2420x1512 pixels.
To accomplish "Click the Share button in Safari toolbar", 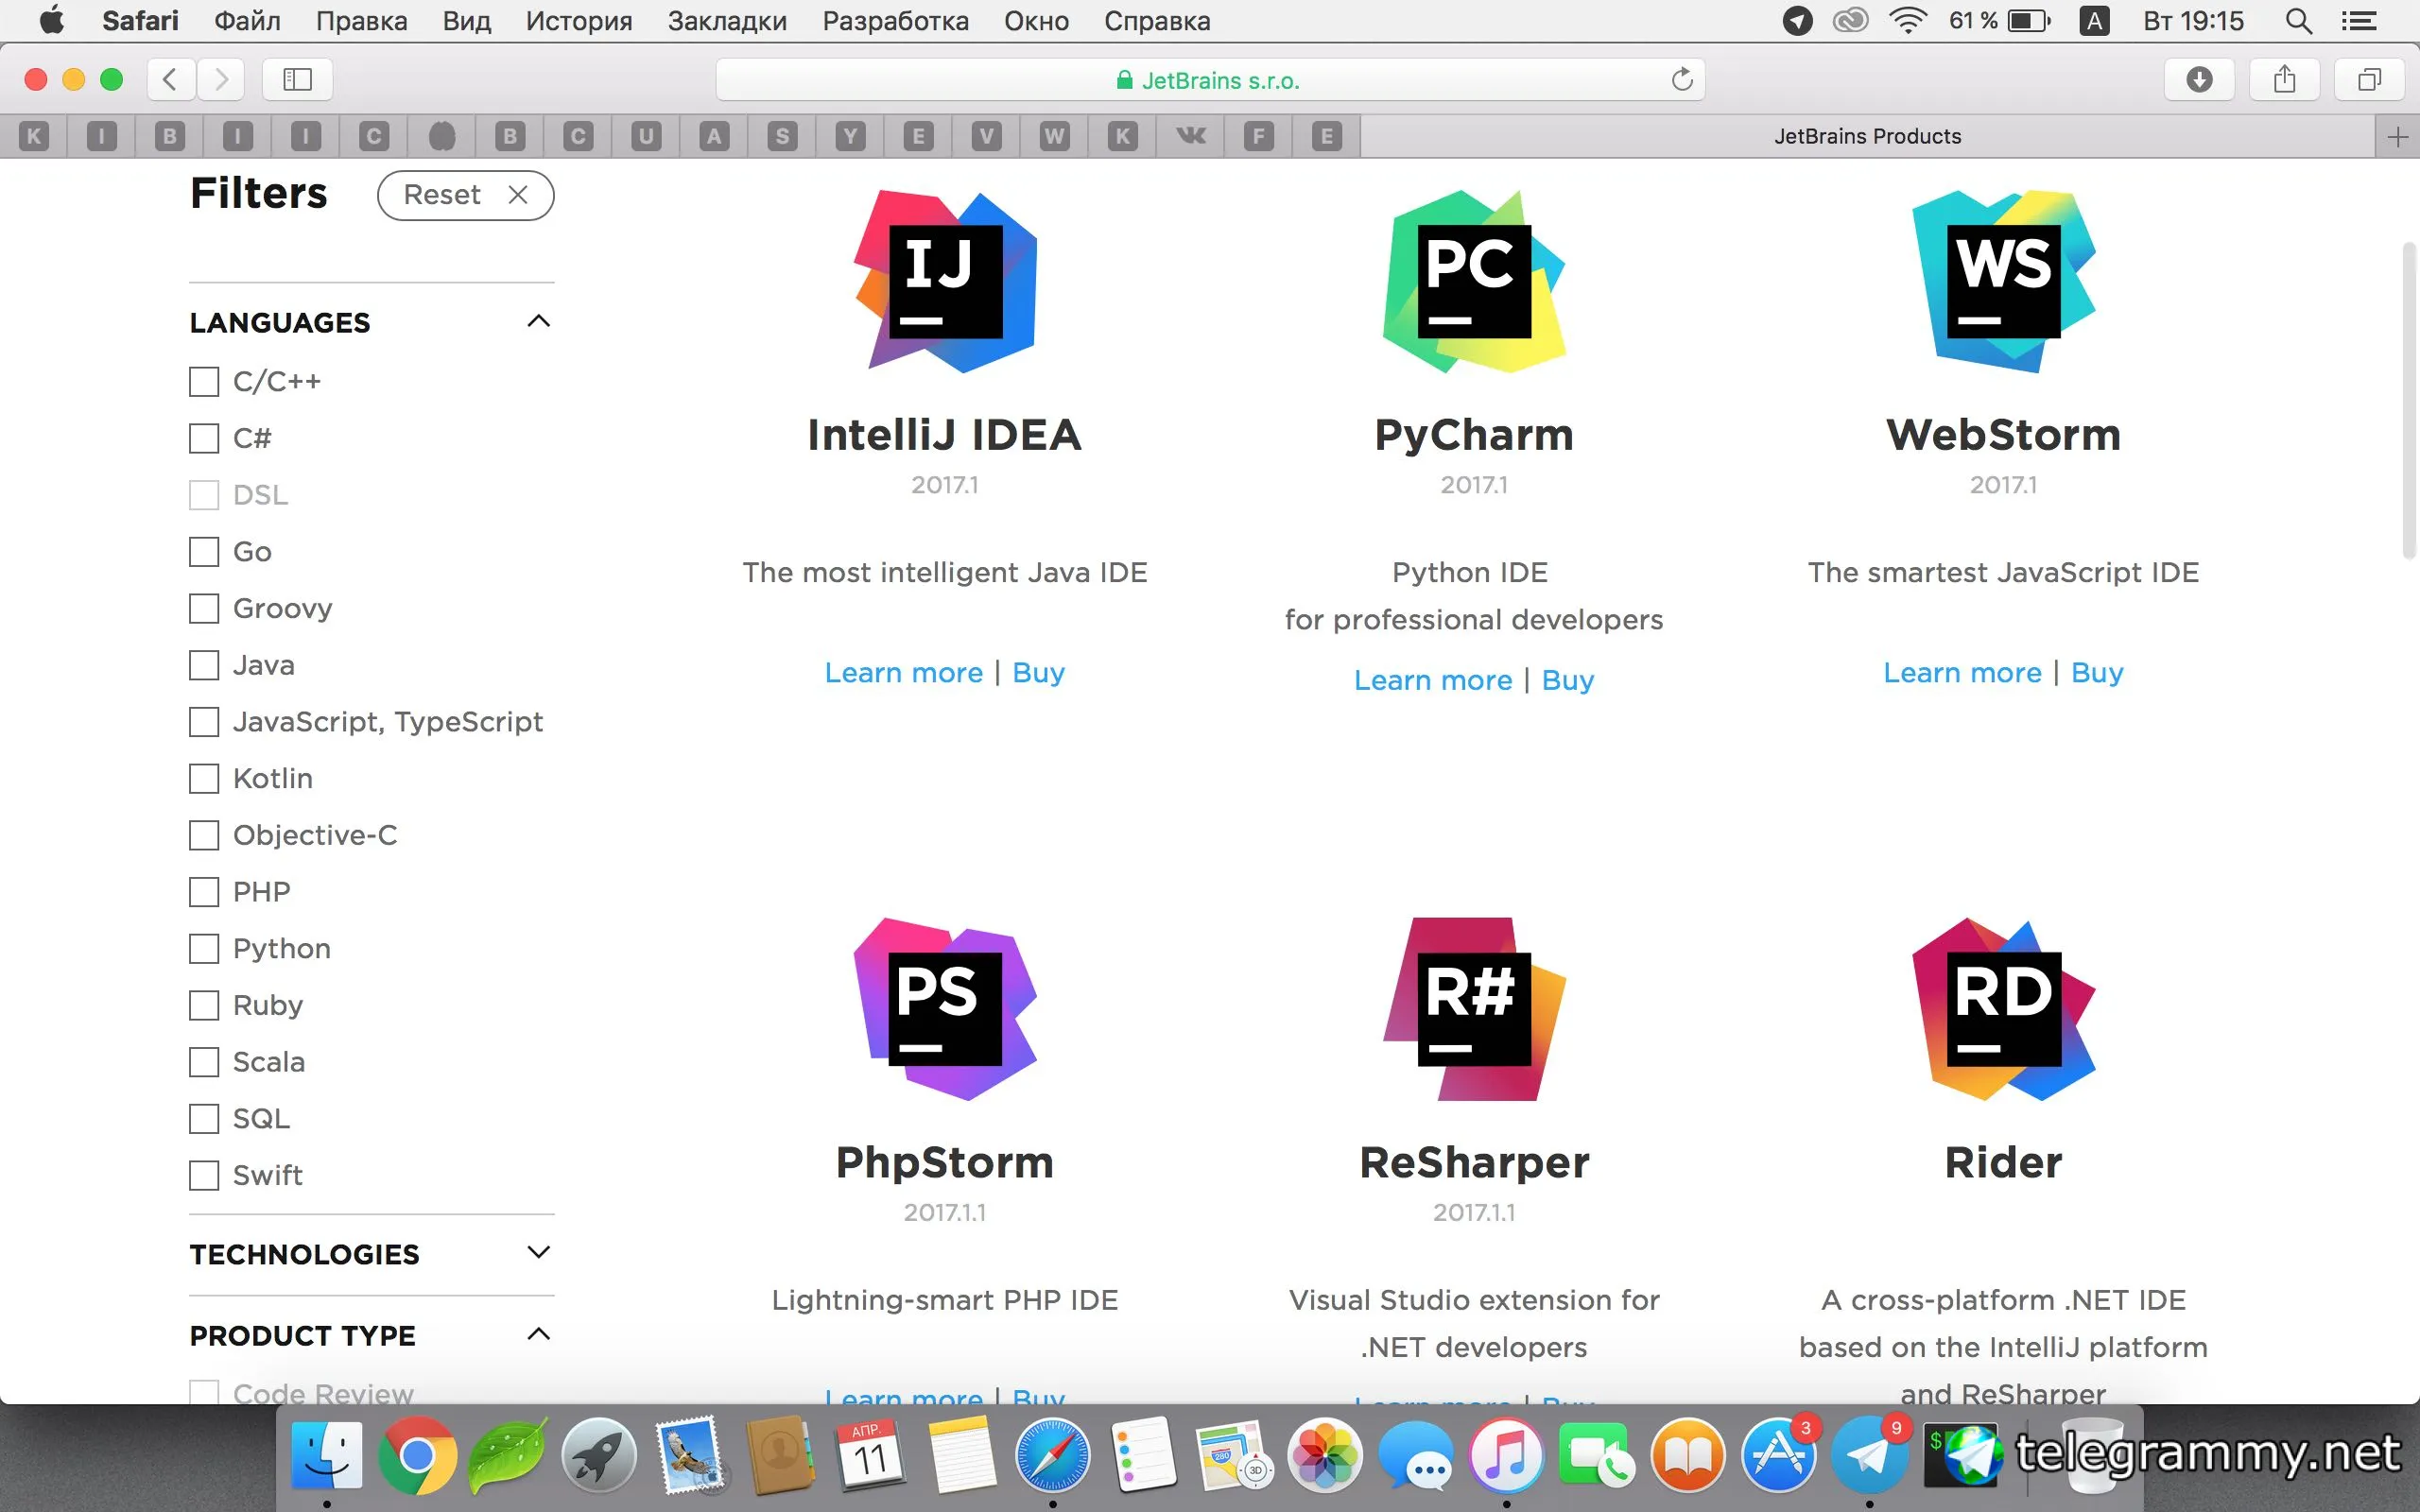I will 2284,79.
